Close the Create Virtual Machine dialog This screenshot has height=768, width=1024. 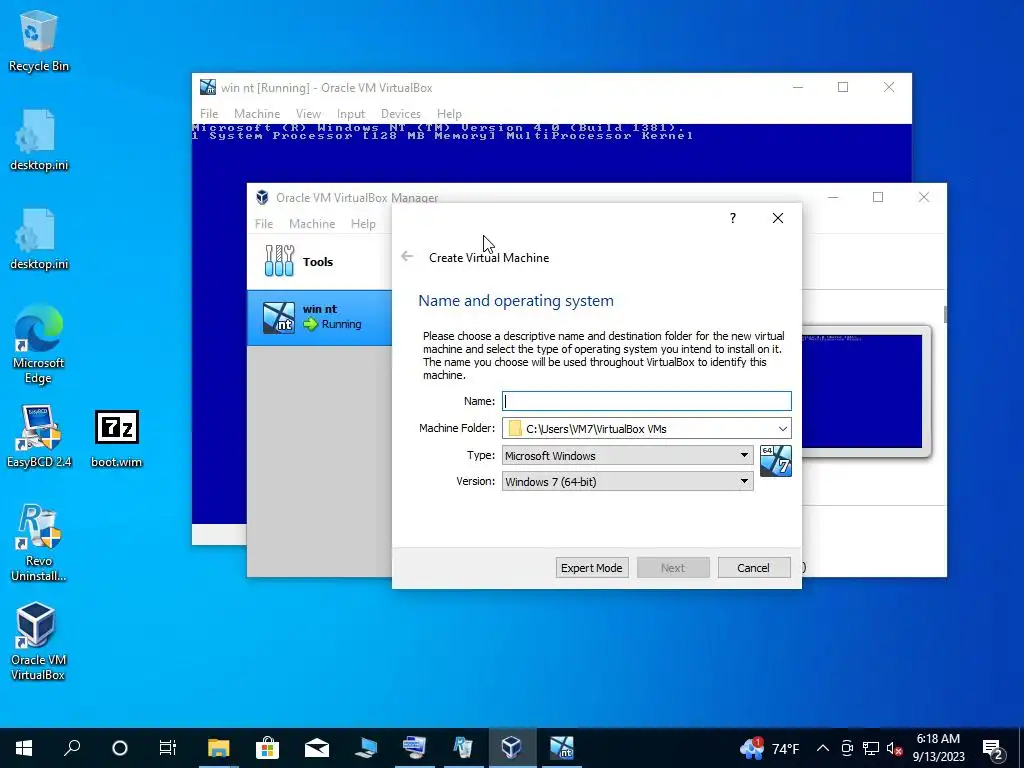[778, 218]
